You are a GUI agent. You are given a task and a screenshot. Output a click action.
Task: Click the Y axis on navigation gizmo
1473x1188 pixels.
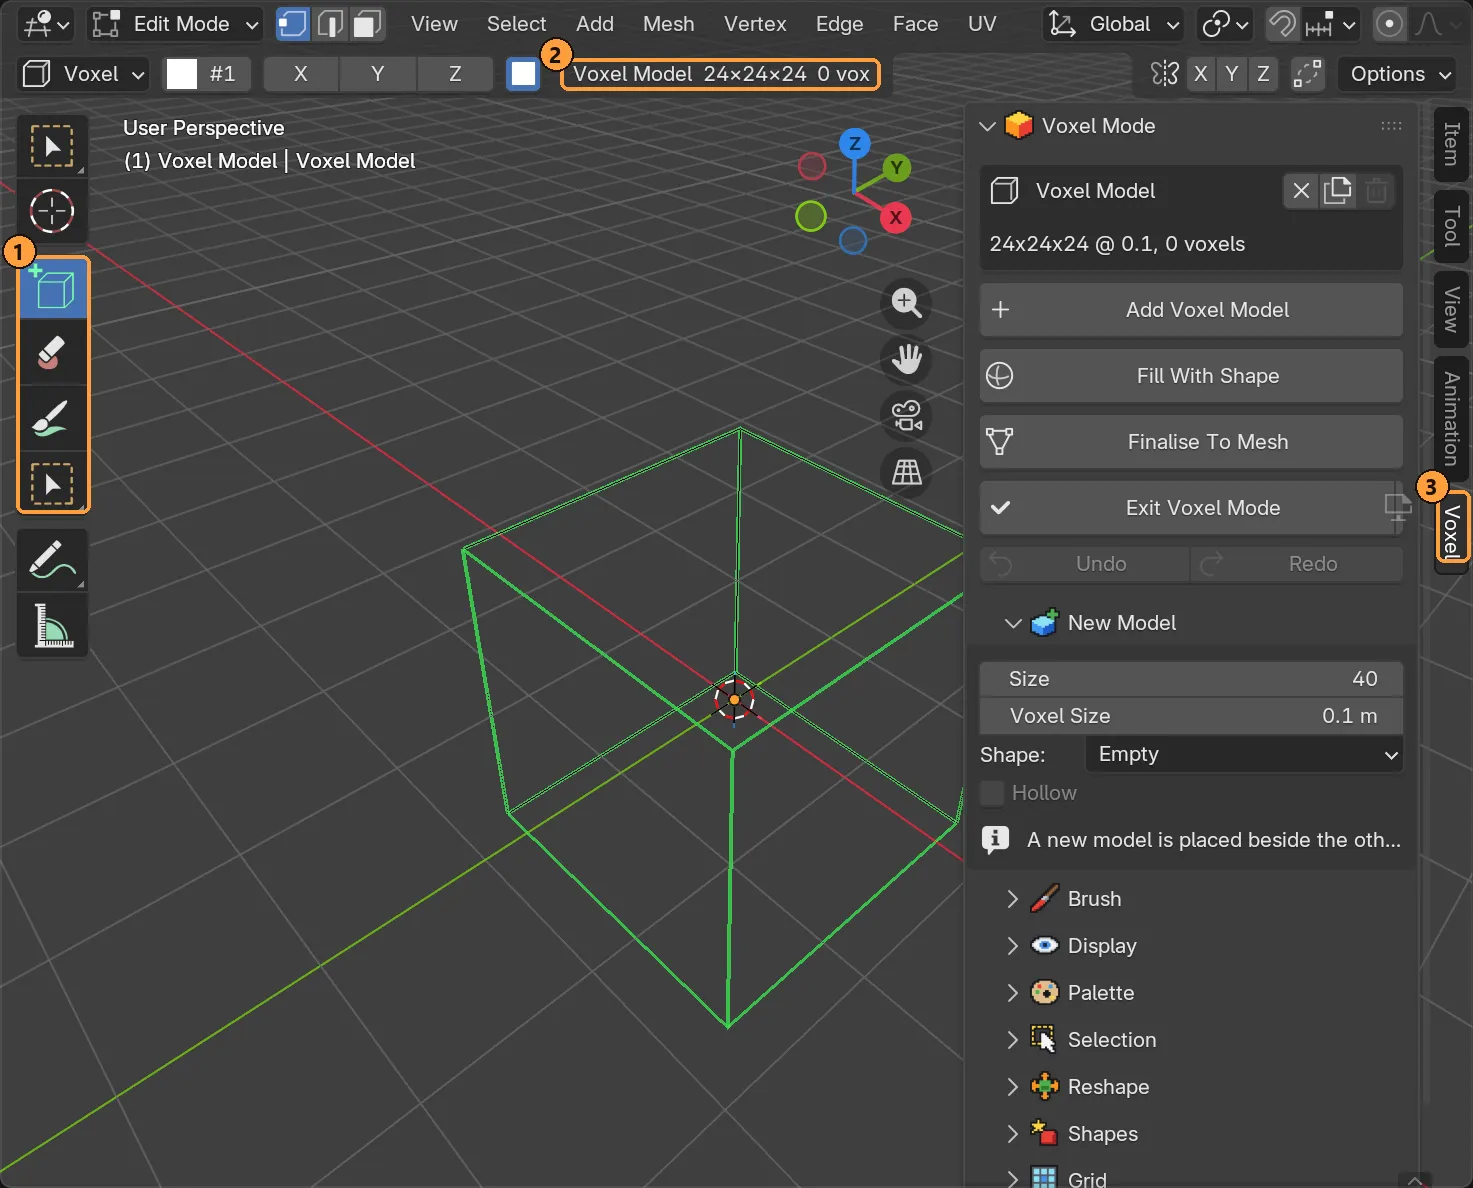click(x=896, y=168)
